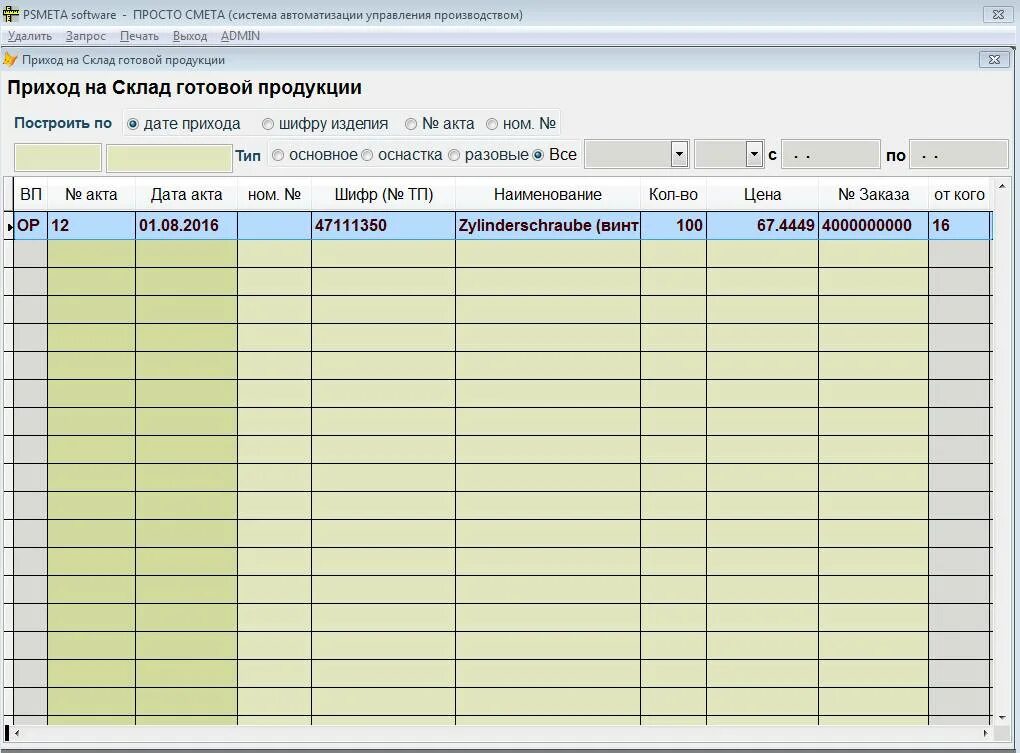This screenshot has height=753, width=1020.
Task: Click the Выход menu item
Action: coord(189,36)
